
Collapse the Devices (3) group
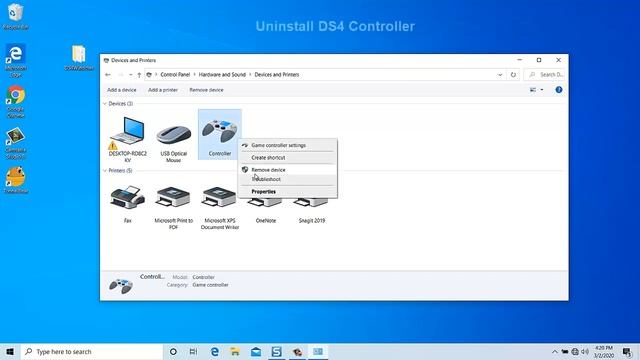pos(105,104)
